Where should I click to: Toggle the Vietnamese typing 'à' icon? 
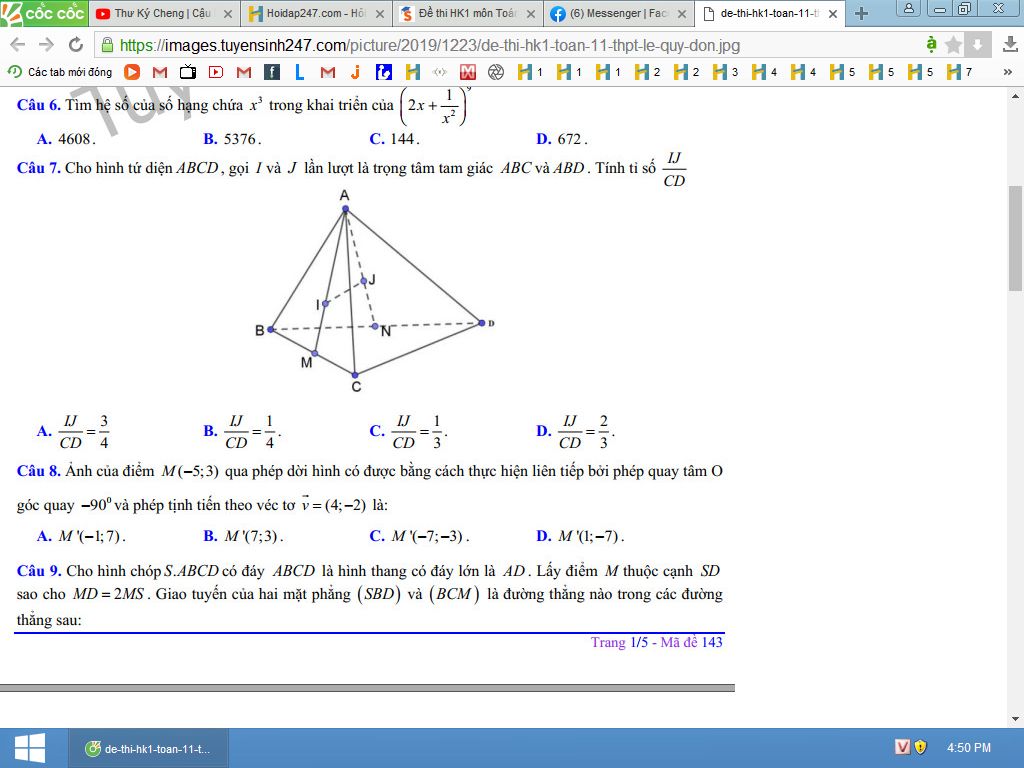[931, 44]
